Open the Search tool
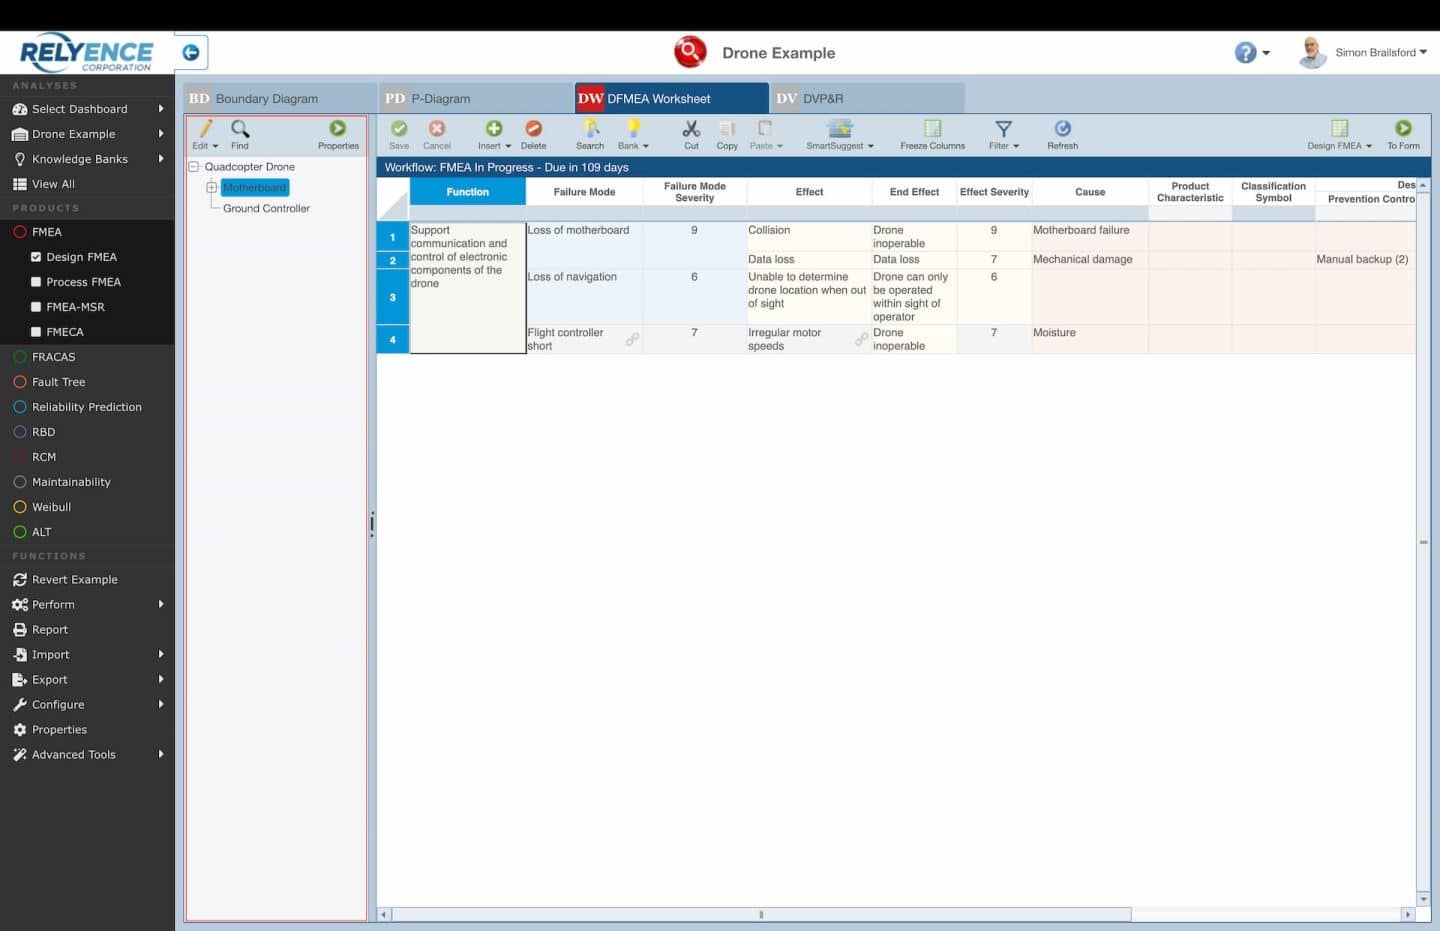 (x=590, y=133)
